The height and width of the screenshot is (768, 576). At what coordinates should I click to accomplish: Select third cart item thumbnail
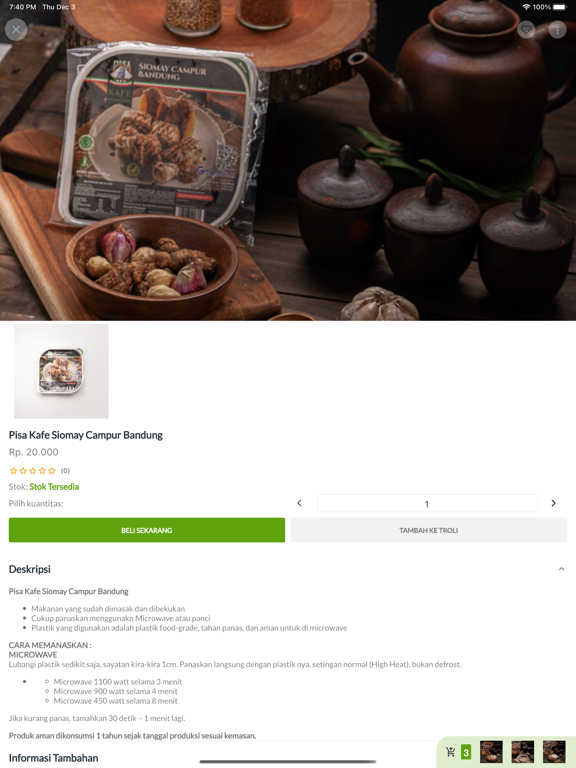coord(554,752)
